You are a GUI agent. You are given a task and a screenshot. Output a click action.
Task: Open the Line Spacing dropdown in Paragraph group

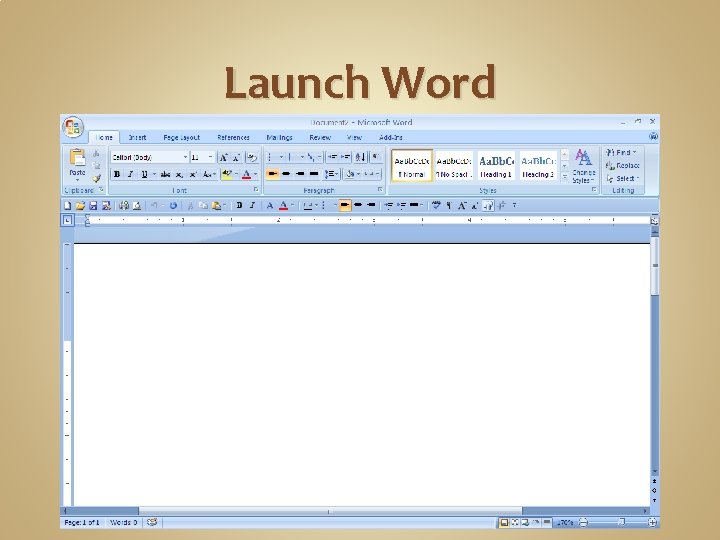tap(332, 174)
